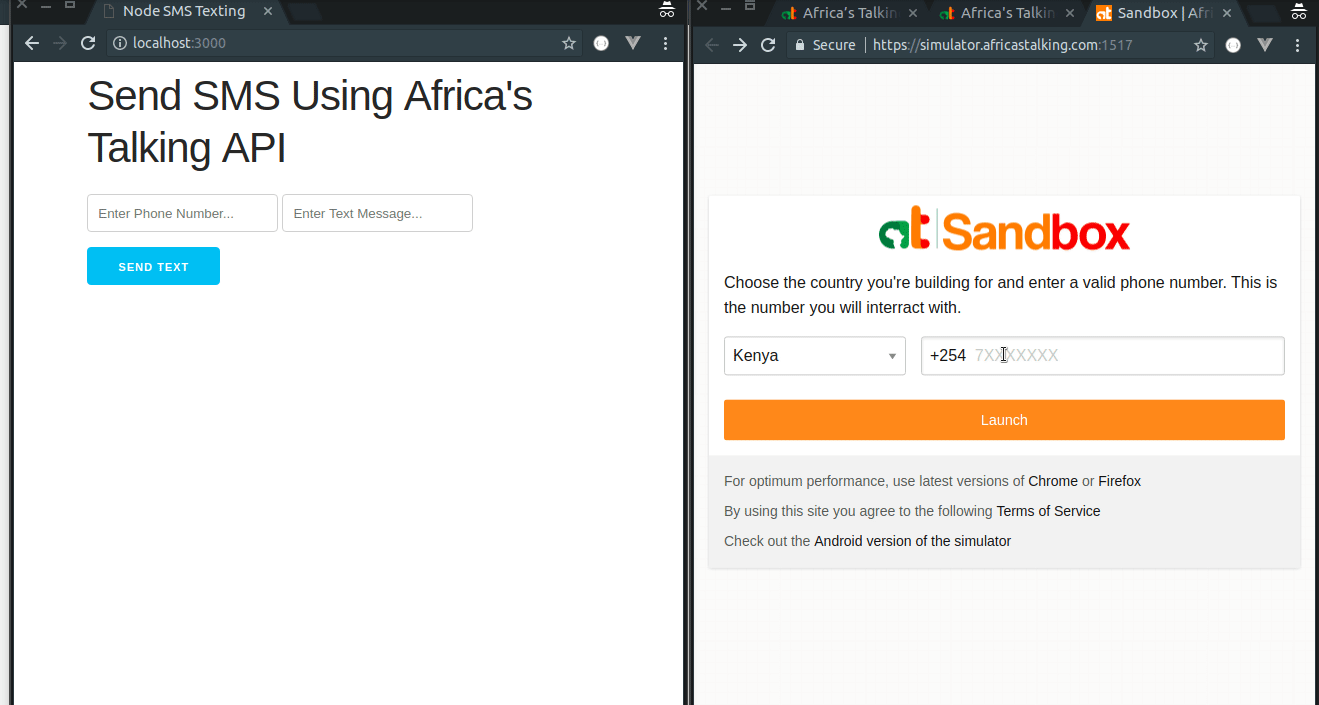Open the Kenya country dropdown
This screenshot has width=1319, height=705.
(815, 356)
